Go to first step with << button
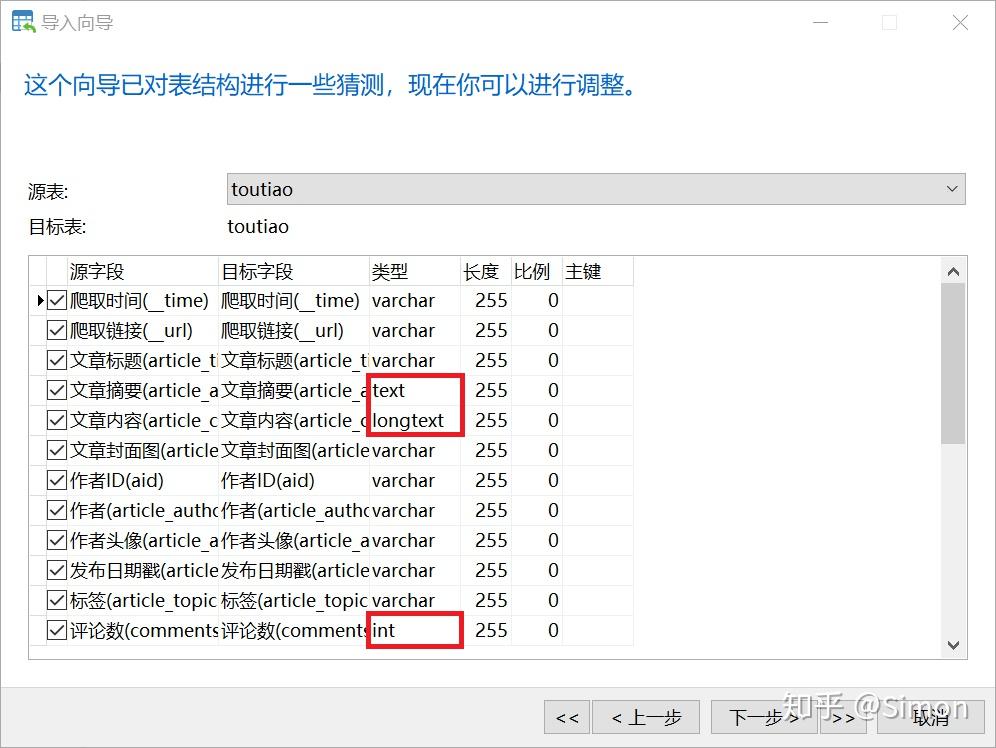 click(567, 718)
